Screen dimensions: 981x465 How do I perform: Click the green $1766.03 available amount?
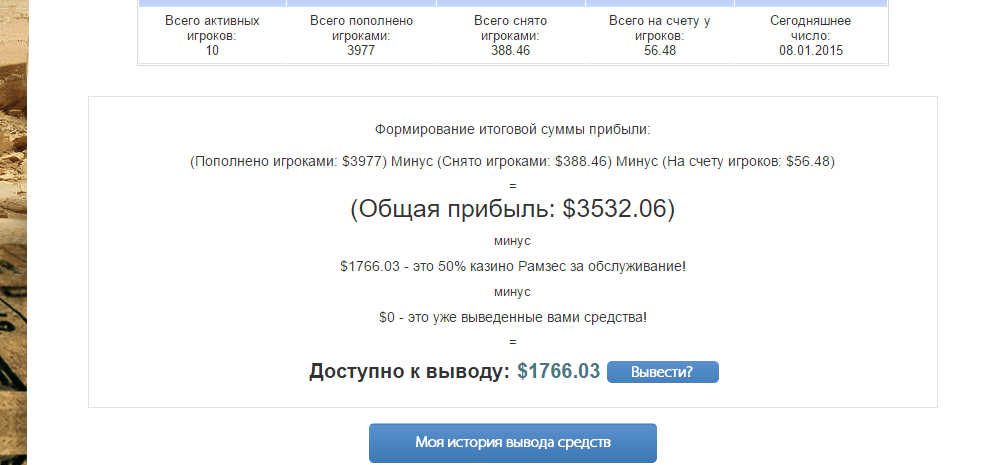coord(558,371)
